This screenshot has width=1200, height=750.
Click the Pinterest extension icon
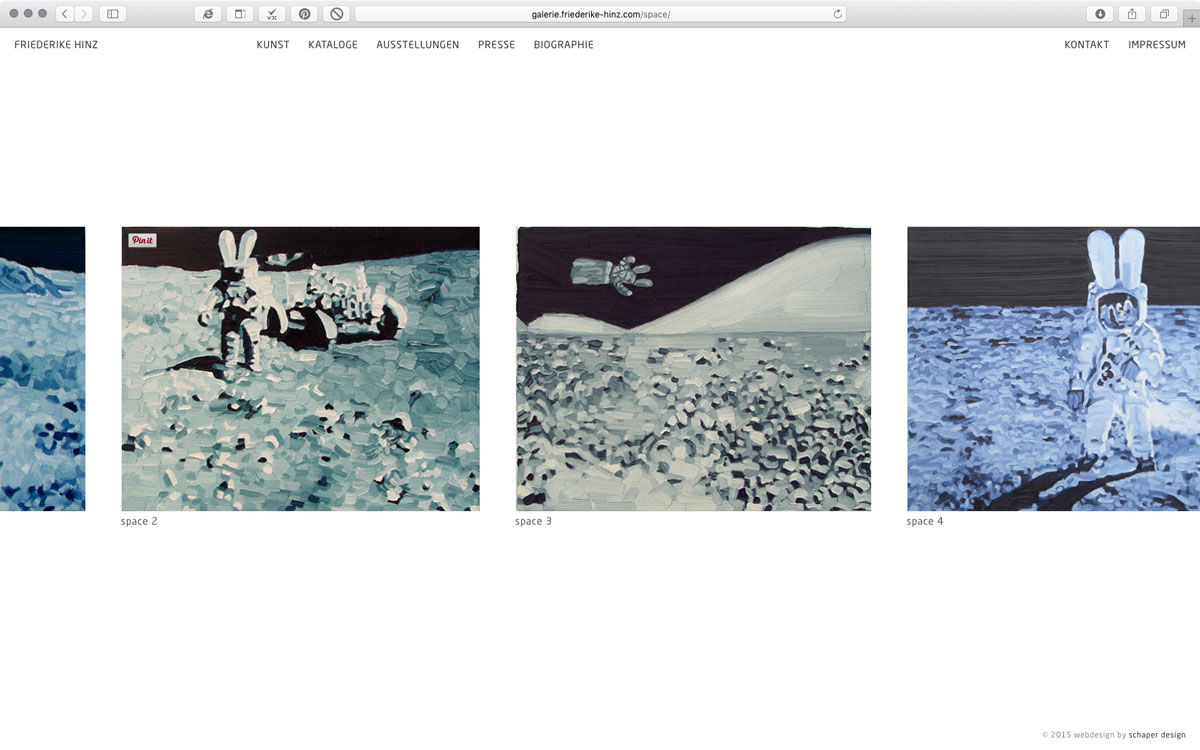click(304, 14)
